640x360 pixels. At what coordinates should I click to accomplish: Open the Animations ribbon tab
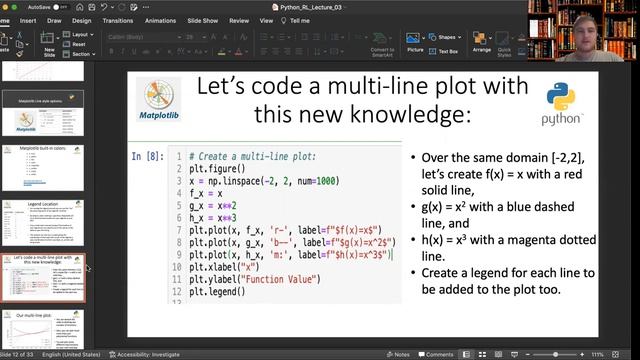click(160, 21)
